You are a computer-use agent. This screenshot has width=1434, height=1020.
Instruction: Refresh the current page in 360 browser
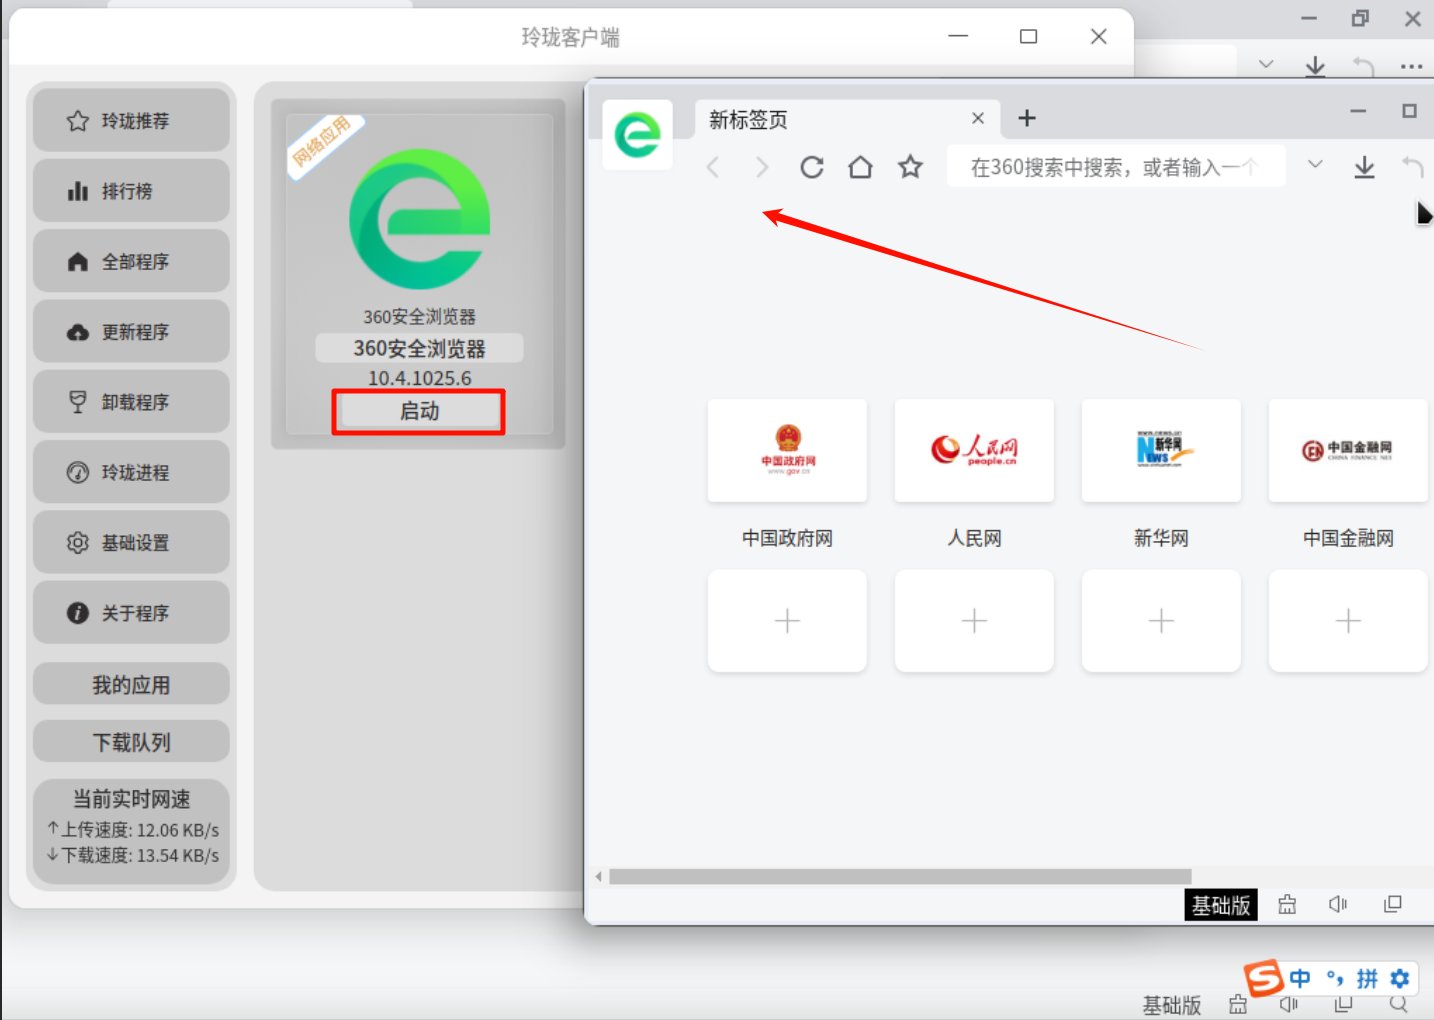click(x=811, y=166)
